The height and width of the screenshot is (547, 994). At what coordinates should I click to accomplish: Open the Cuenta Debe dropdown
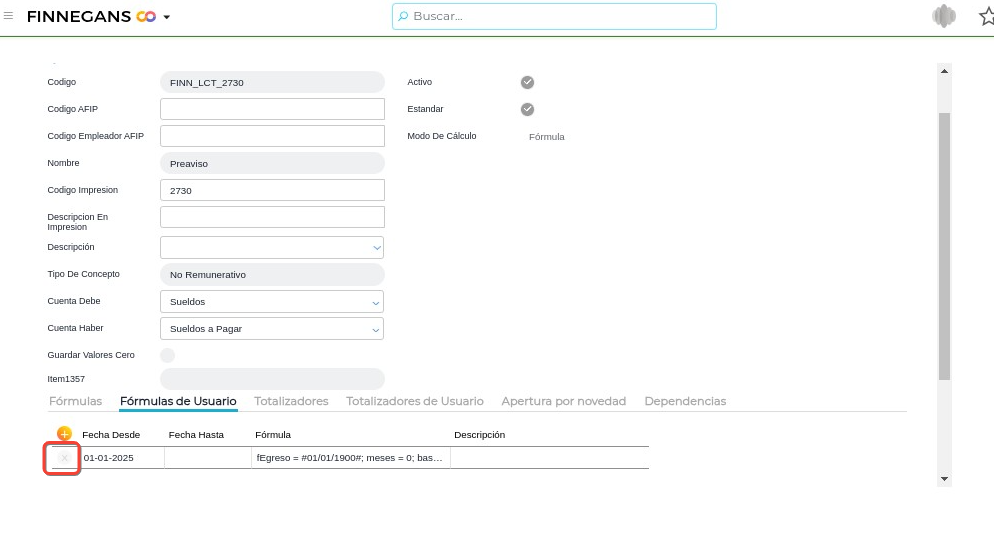point(376,302)
